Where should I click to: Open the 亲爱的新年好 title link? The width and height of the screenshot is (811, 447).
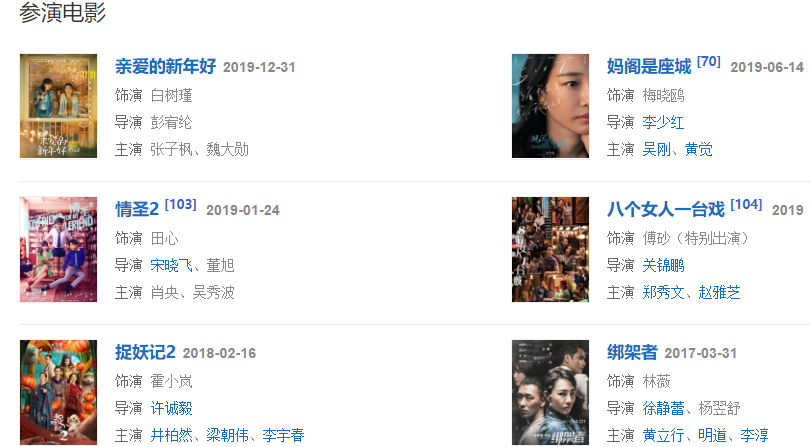[x=166, y=66]
